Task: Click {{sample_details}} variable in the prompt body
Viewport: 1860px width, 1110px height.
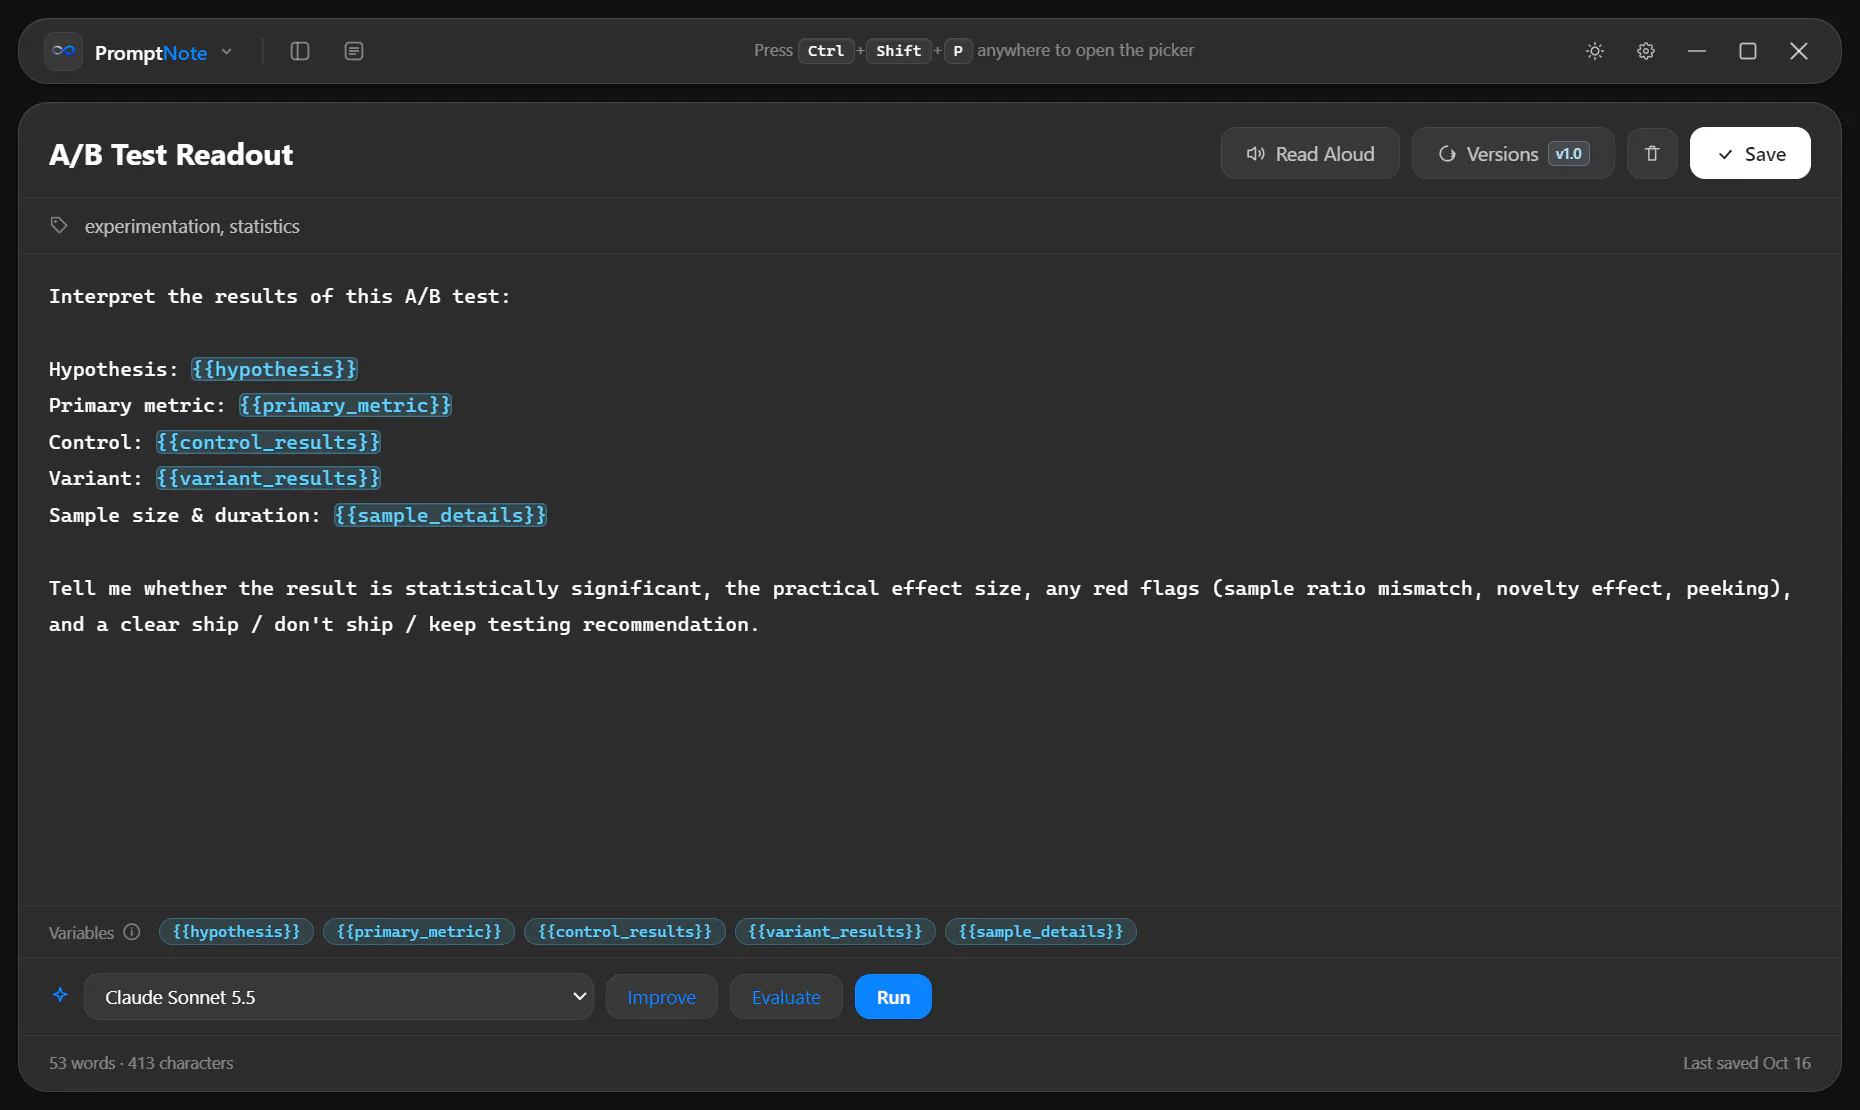Action: click(x=440, y=515)
